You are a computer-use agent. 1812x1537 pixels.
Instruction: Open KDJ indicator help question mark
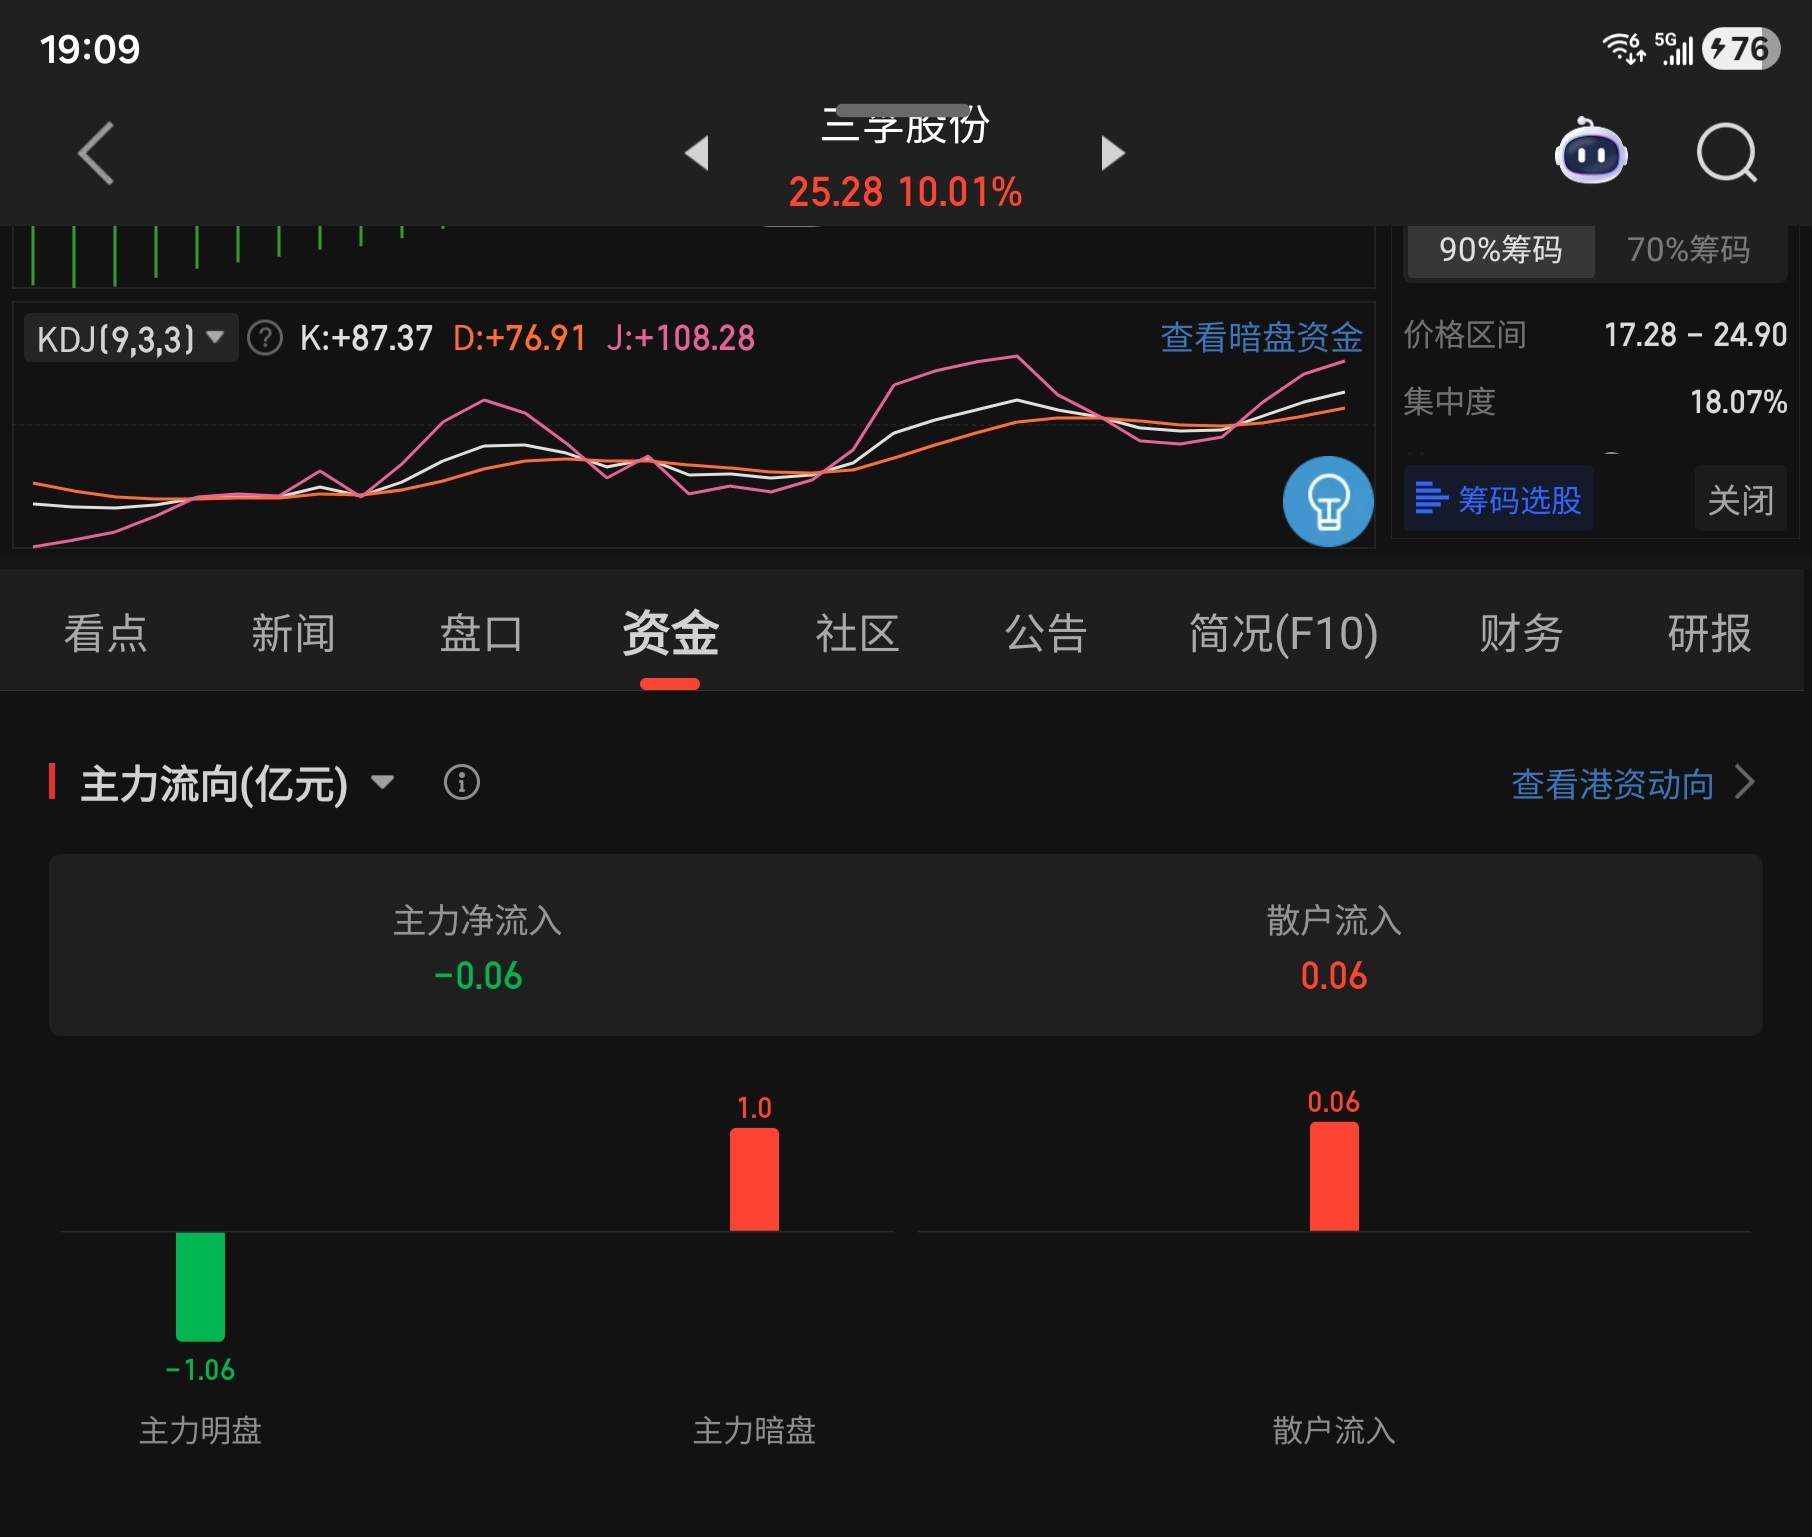coord(265,338)
